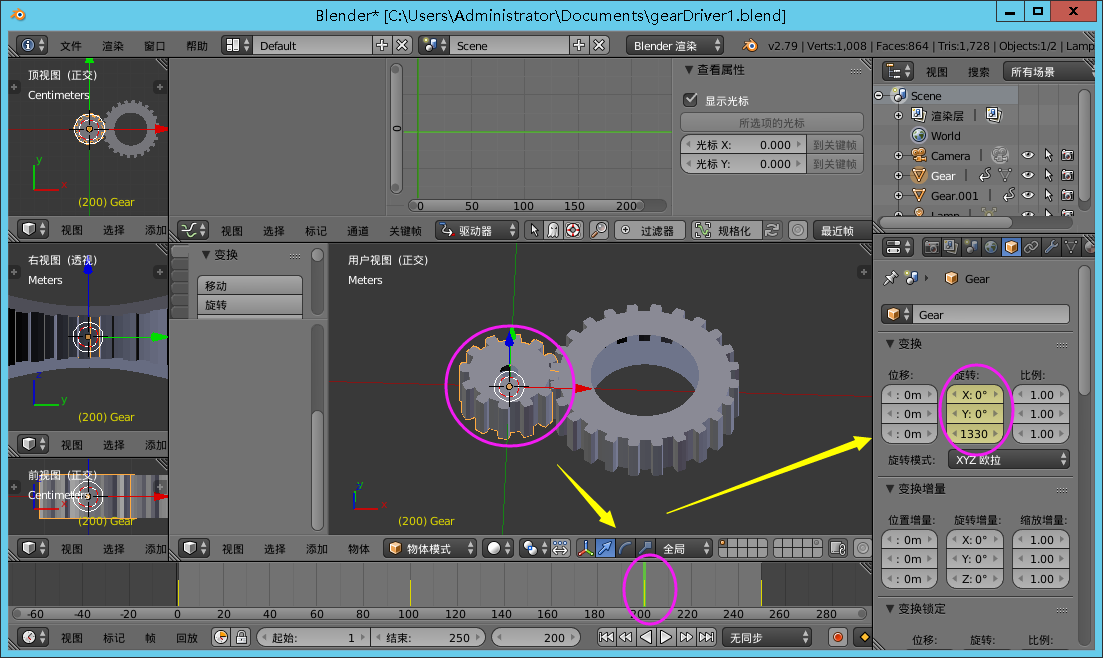Toggle selectability arrow for Gear
The image size is (1103, 658).
pos(1048,175)
